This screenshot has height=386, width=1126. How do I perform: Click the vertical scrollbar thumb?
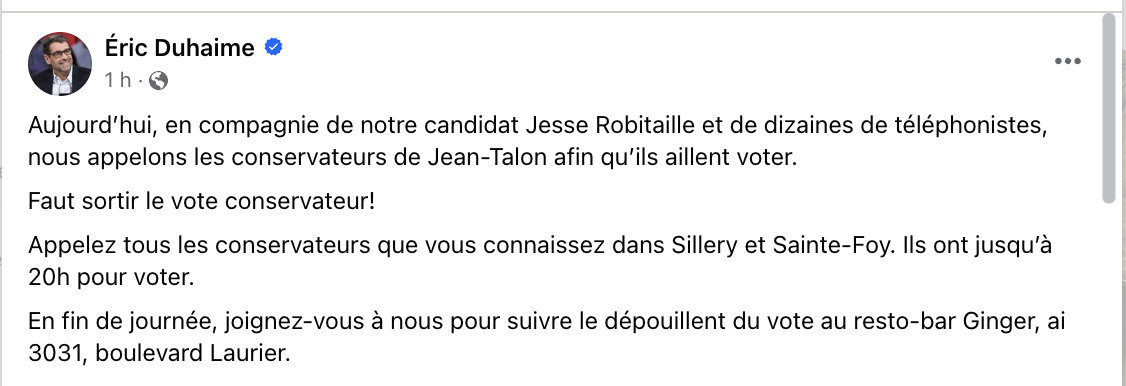pos(1109,110)
